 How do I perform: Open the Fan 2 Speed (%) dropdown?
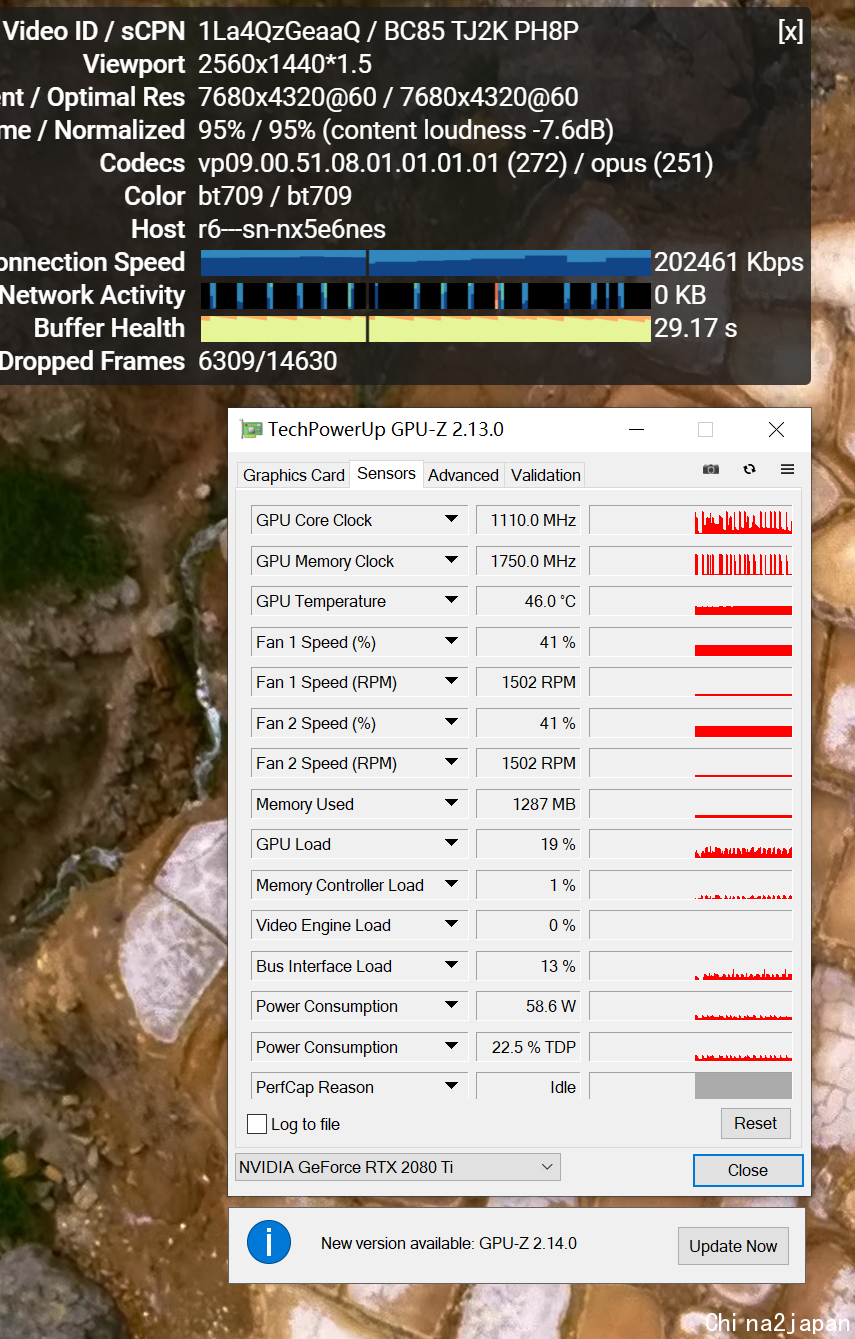tap(452, 723)
